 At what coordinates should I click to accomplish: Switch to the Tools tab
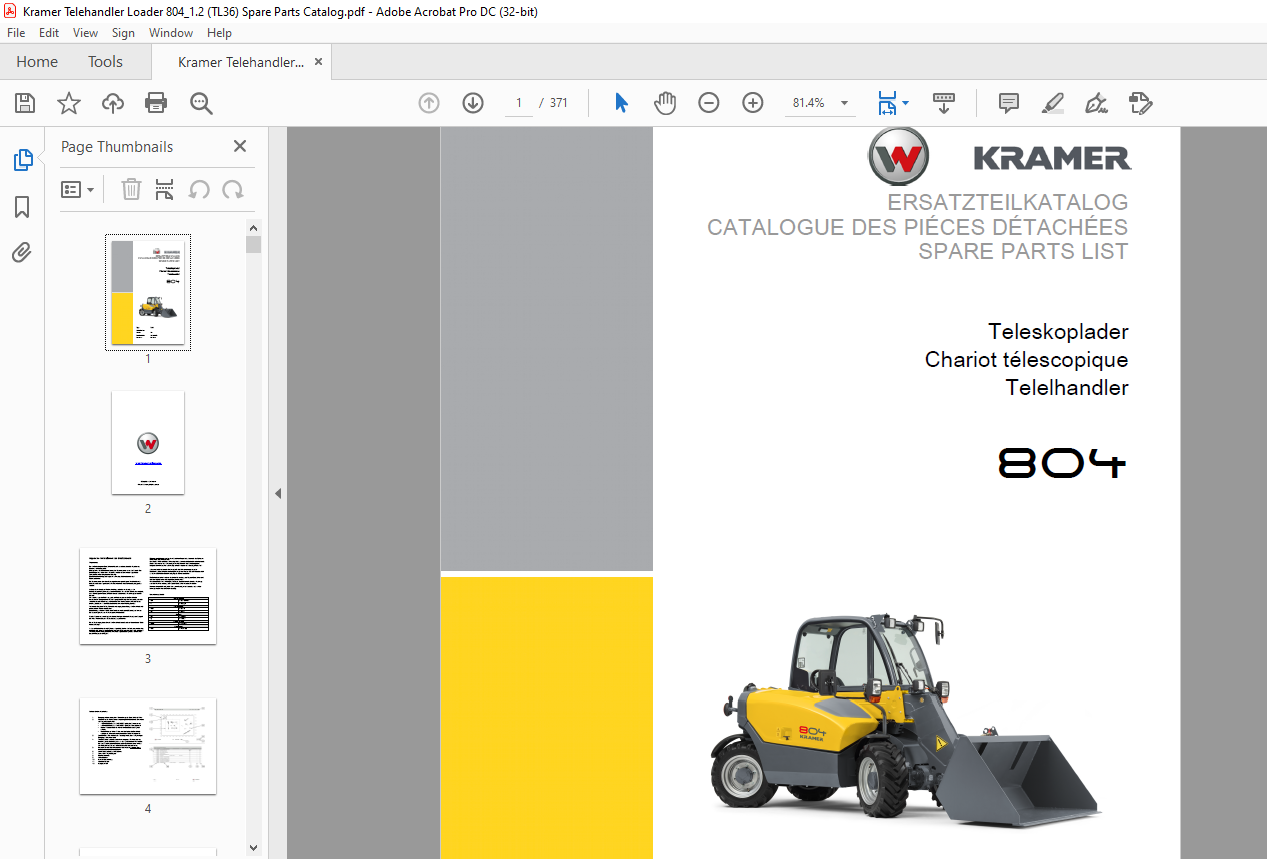pos(105,62)
